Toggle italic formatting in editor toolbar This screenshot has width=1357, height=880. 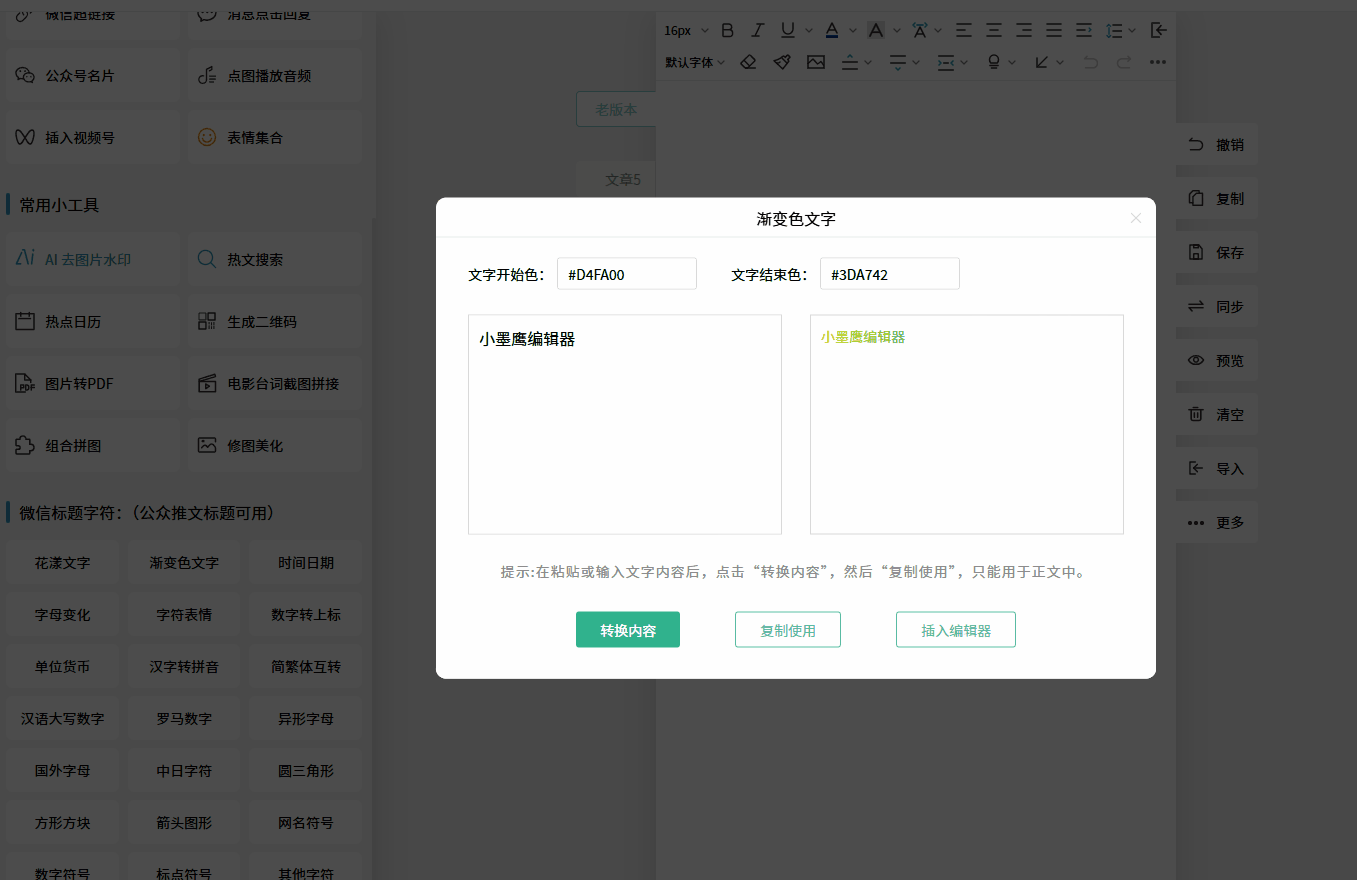757,30
